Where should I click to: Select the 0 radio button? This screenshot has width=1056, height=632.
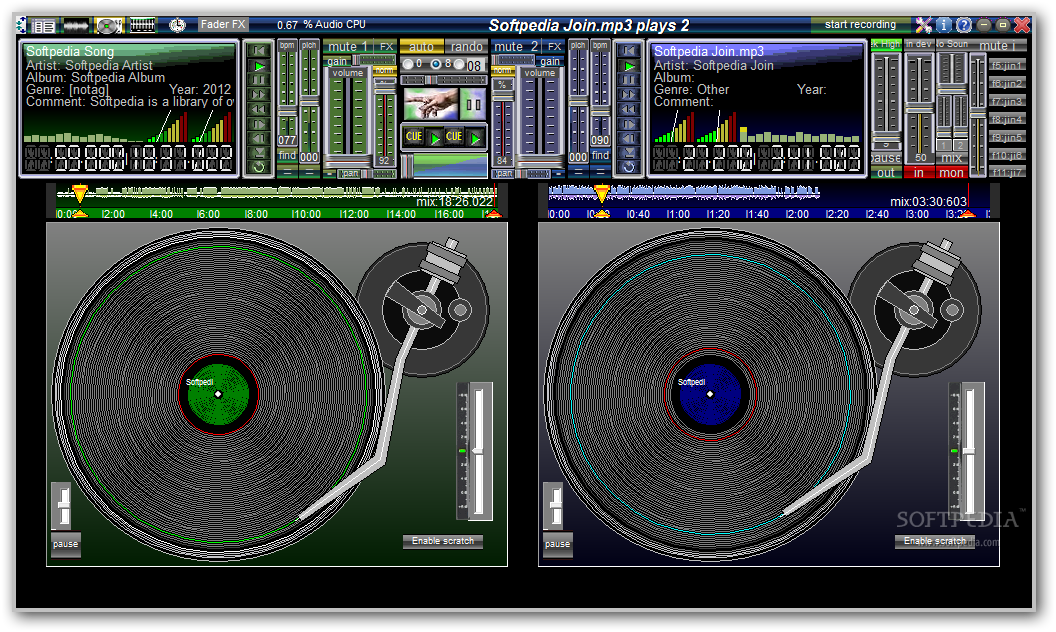point(407,64)
